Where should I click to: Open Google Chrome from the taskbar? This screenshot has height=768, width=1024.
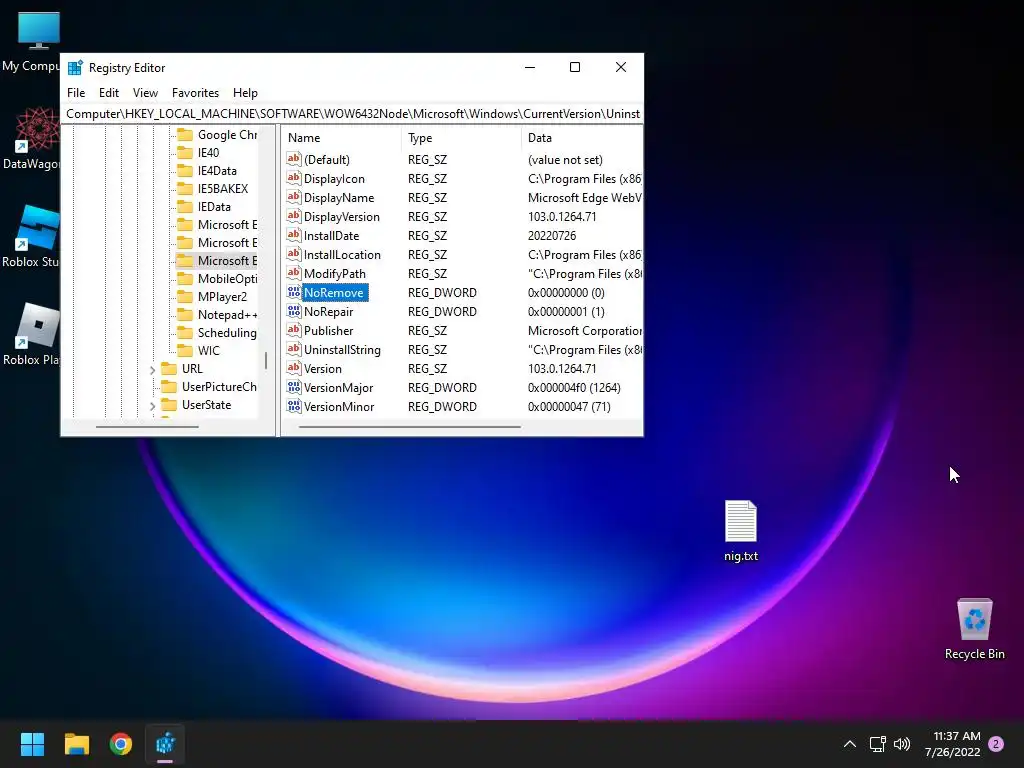(121, 744)
